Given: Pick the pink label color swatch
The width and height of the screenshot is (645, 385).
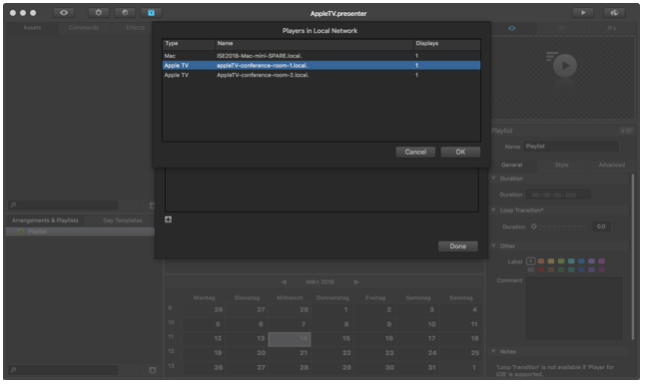Looking at the screenshot, I should click(601, 261).
